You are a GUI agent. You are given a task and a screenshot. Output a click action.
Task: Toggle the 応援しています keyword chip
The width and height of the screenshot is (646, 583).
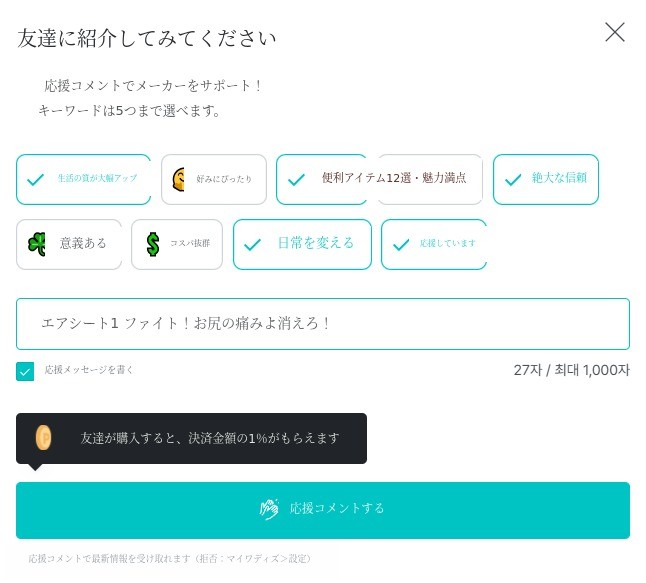point(434,244)
